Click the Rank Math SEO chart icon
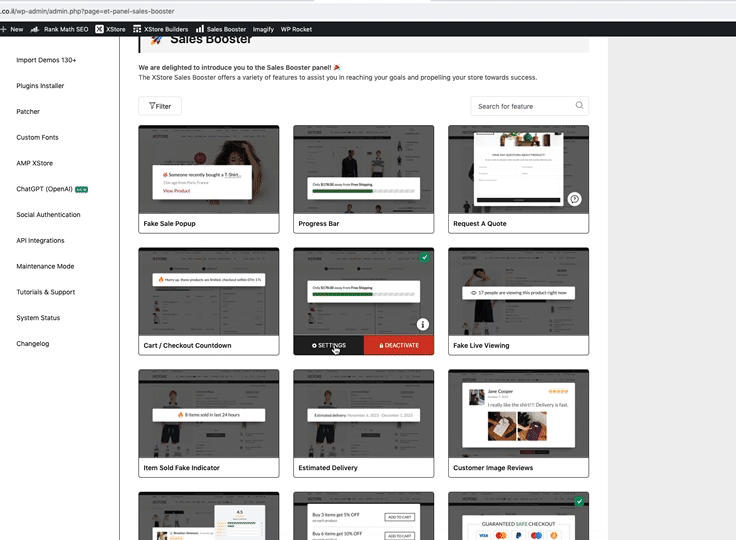 coord(35,29)
